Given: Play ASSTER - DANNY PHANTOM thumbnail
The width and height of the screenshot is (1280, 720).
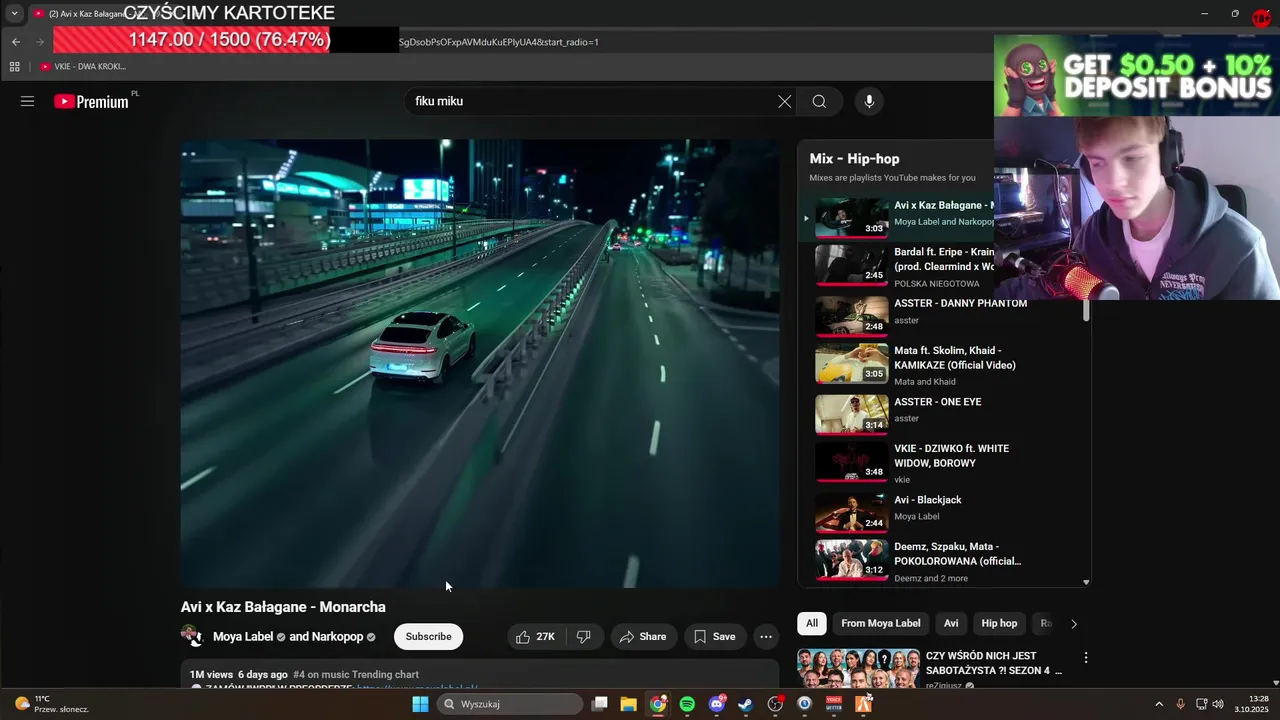Looking at the screenshot, I should (x=851, y=316).
